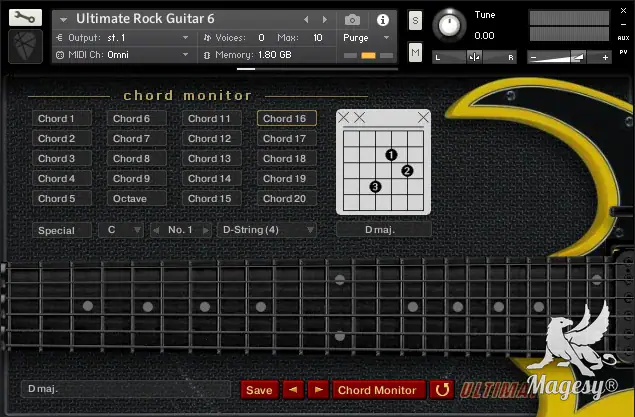Click the PV button on the right edge
This screenshot has width=635, height=417.
[623, 52]
